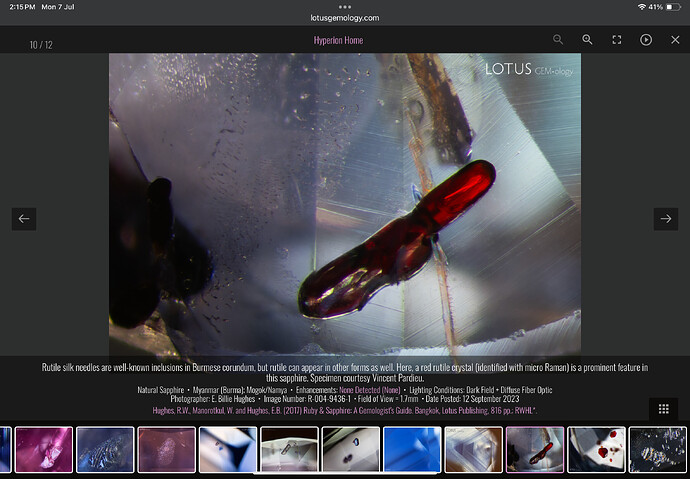
Task: Click the 2:15 PM clock in status bar
Action: (22, 7)
